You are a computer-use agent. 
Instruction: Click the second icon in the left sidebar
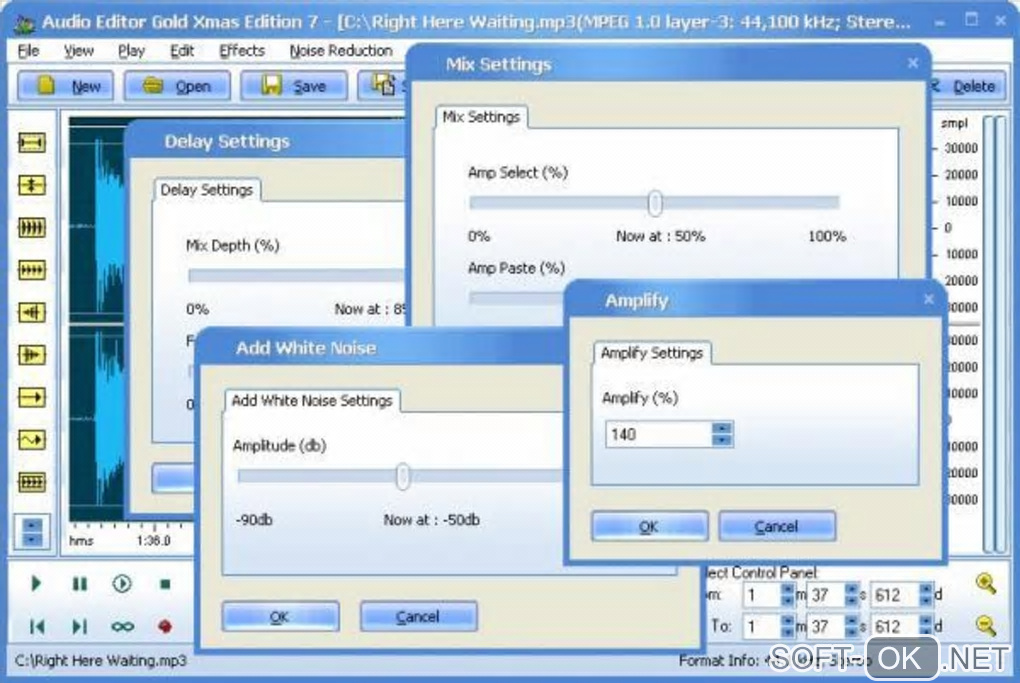click(31, 185)
